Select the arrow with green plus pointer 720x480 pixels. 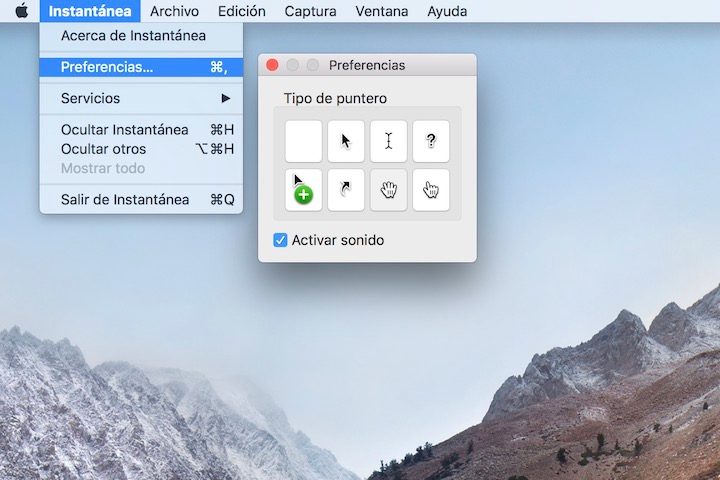click(x=303, y=189)
